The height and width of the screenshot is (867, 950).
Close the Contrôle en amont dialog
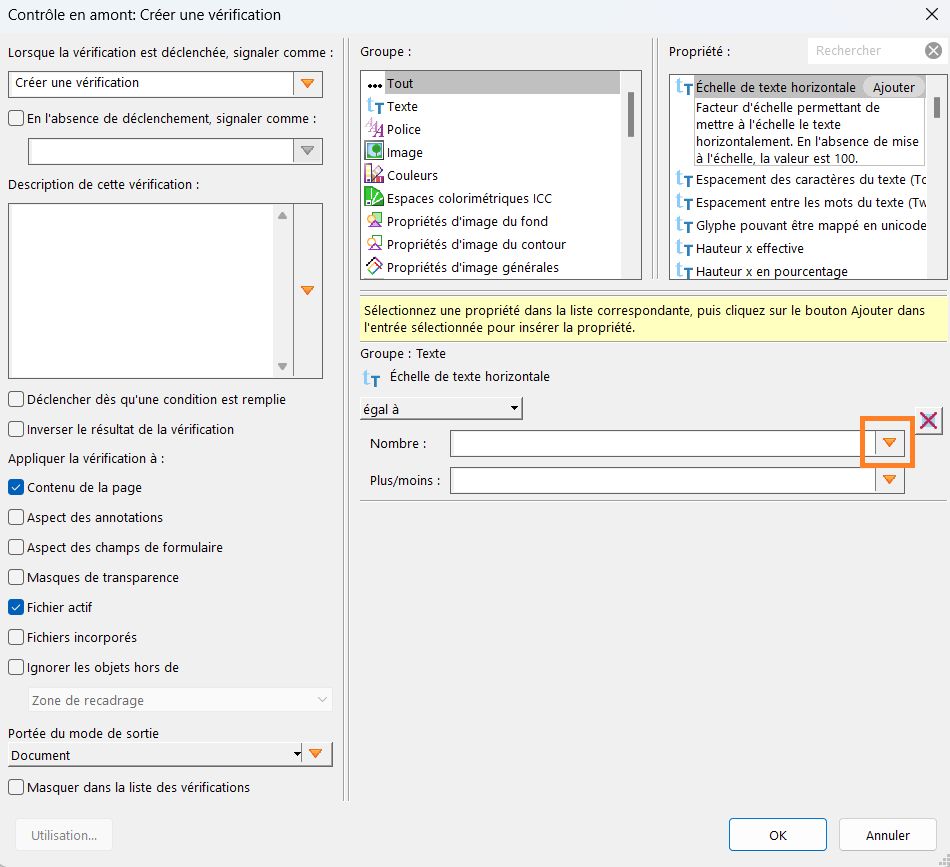[x=932, y=14]
